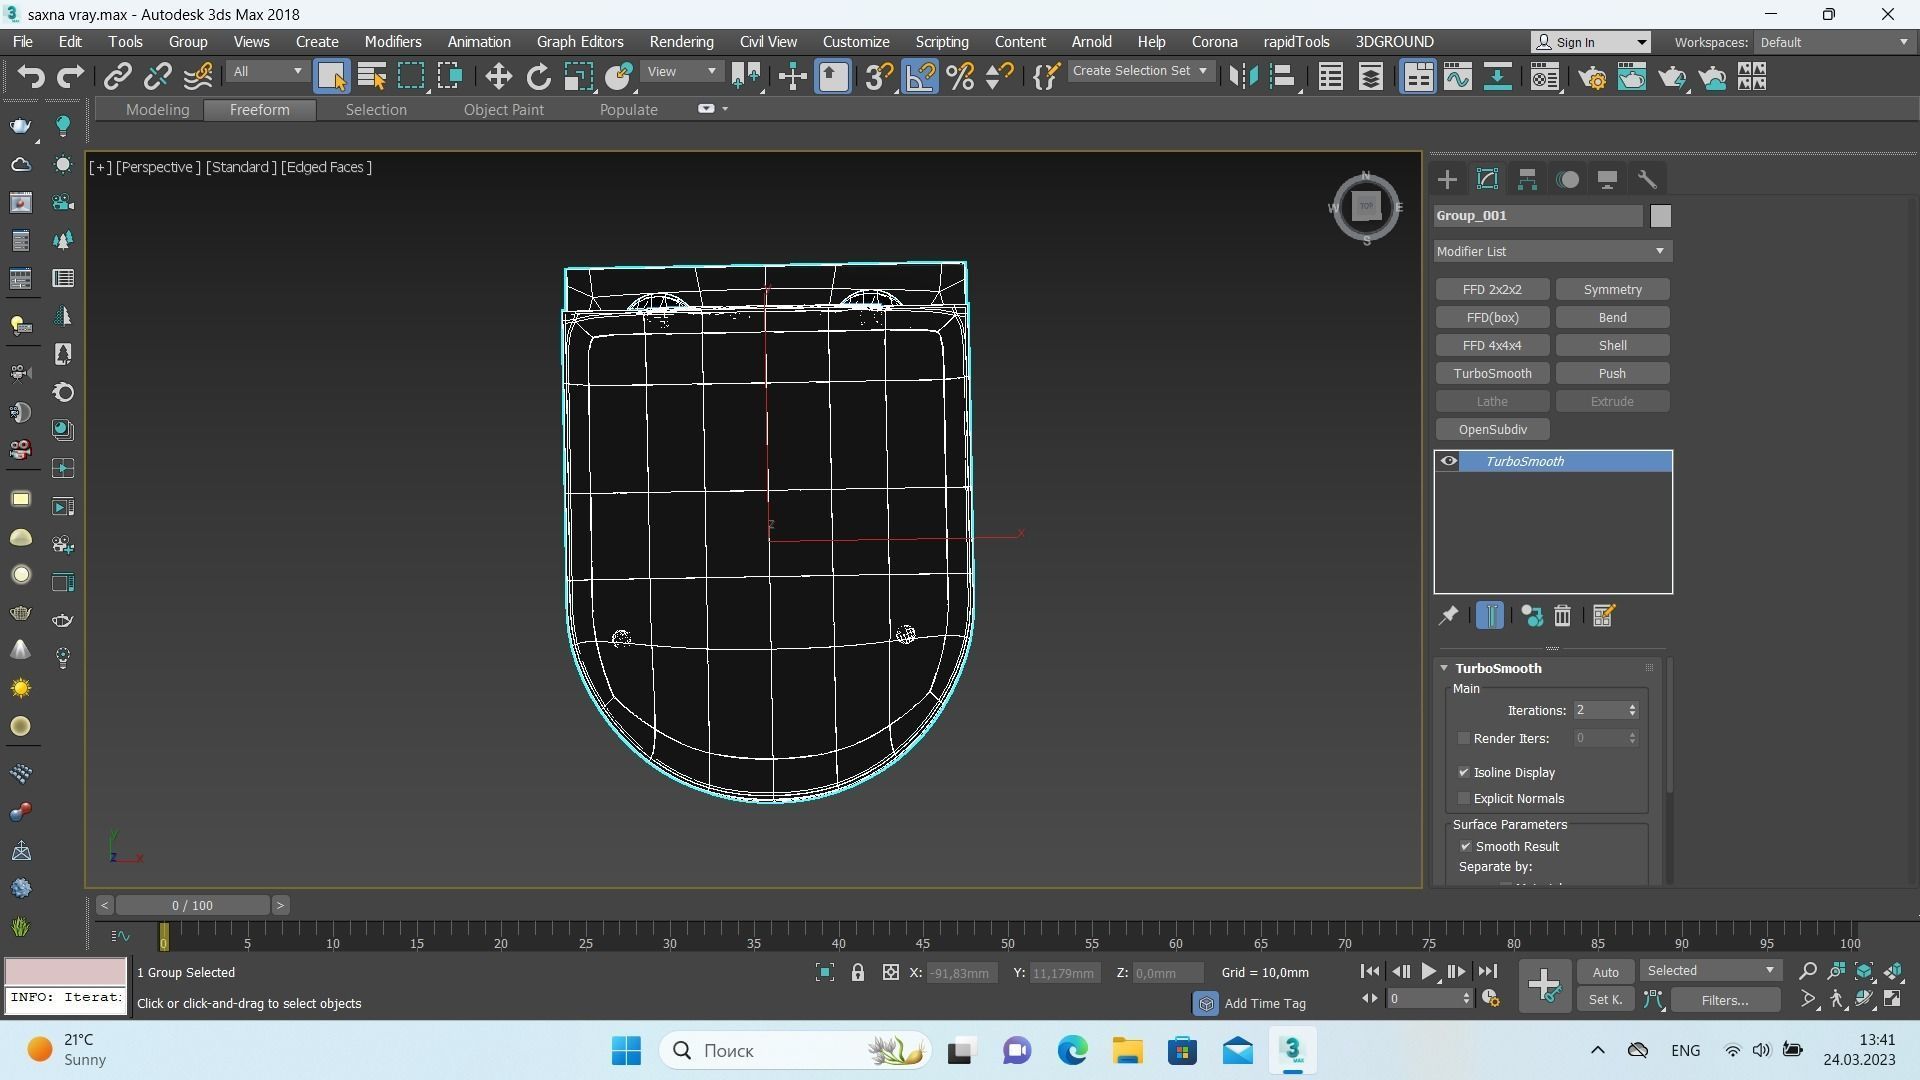The width and height of the screenshot is (1920, 1080).
Task: Apply the OpenSubdiv modifier button
Action: coord(1492,429)
